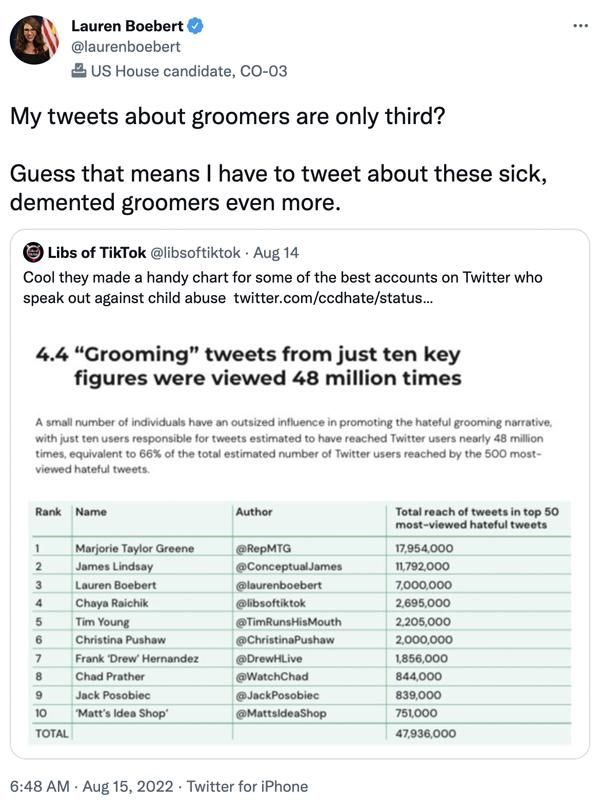Screen dimensions: 600x803
Task: Open the Libs of TikTok quoted author name
Action: [x=95, y=252]
